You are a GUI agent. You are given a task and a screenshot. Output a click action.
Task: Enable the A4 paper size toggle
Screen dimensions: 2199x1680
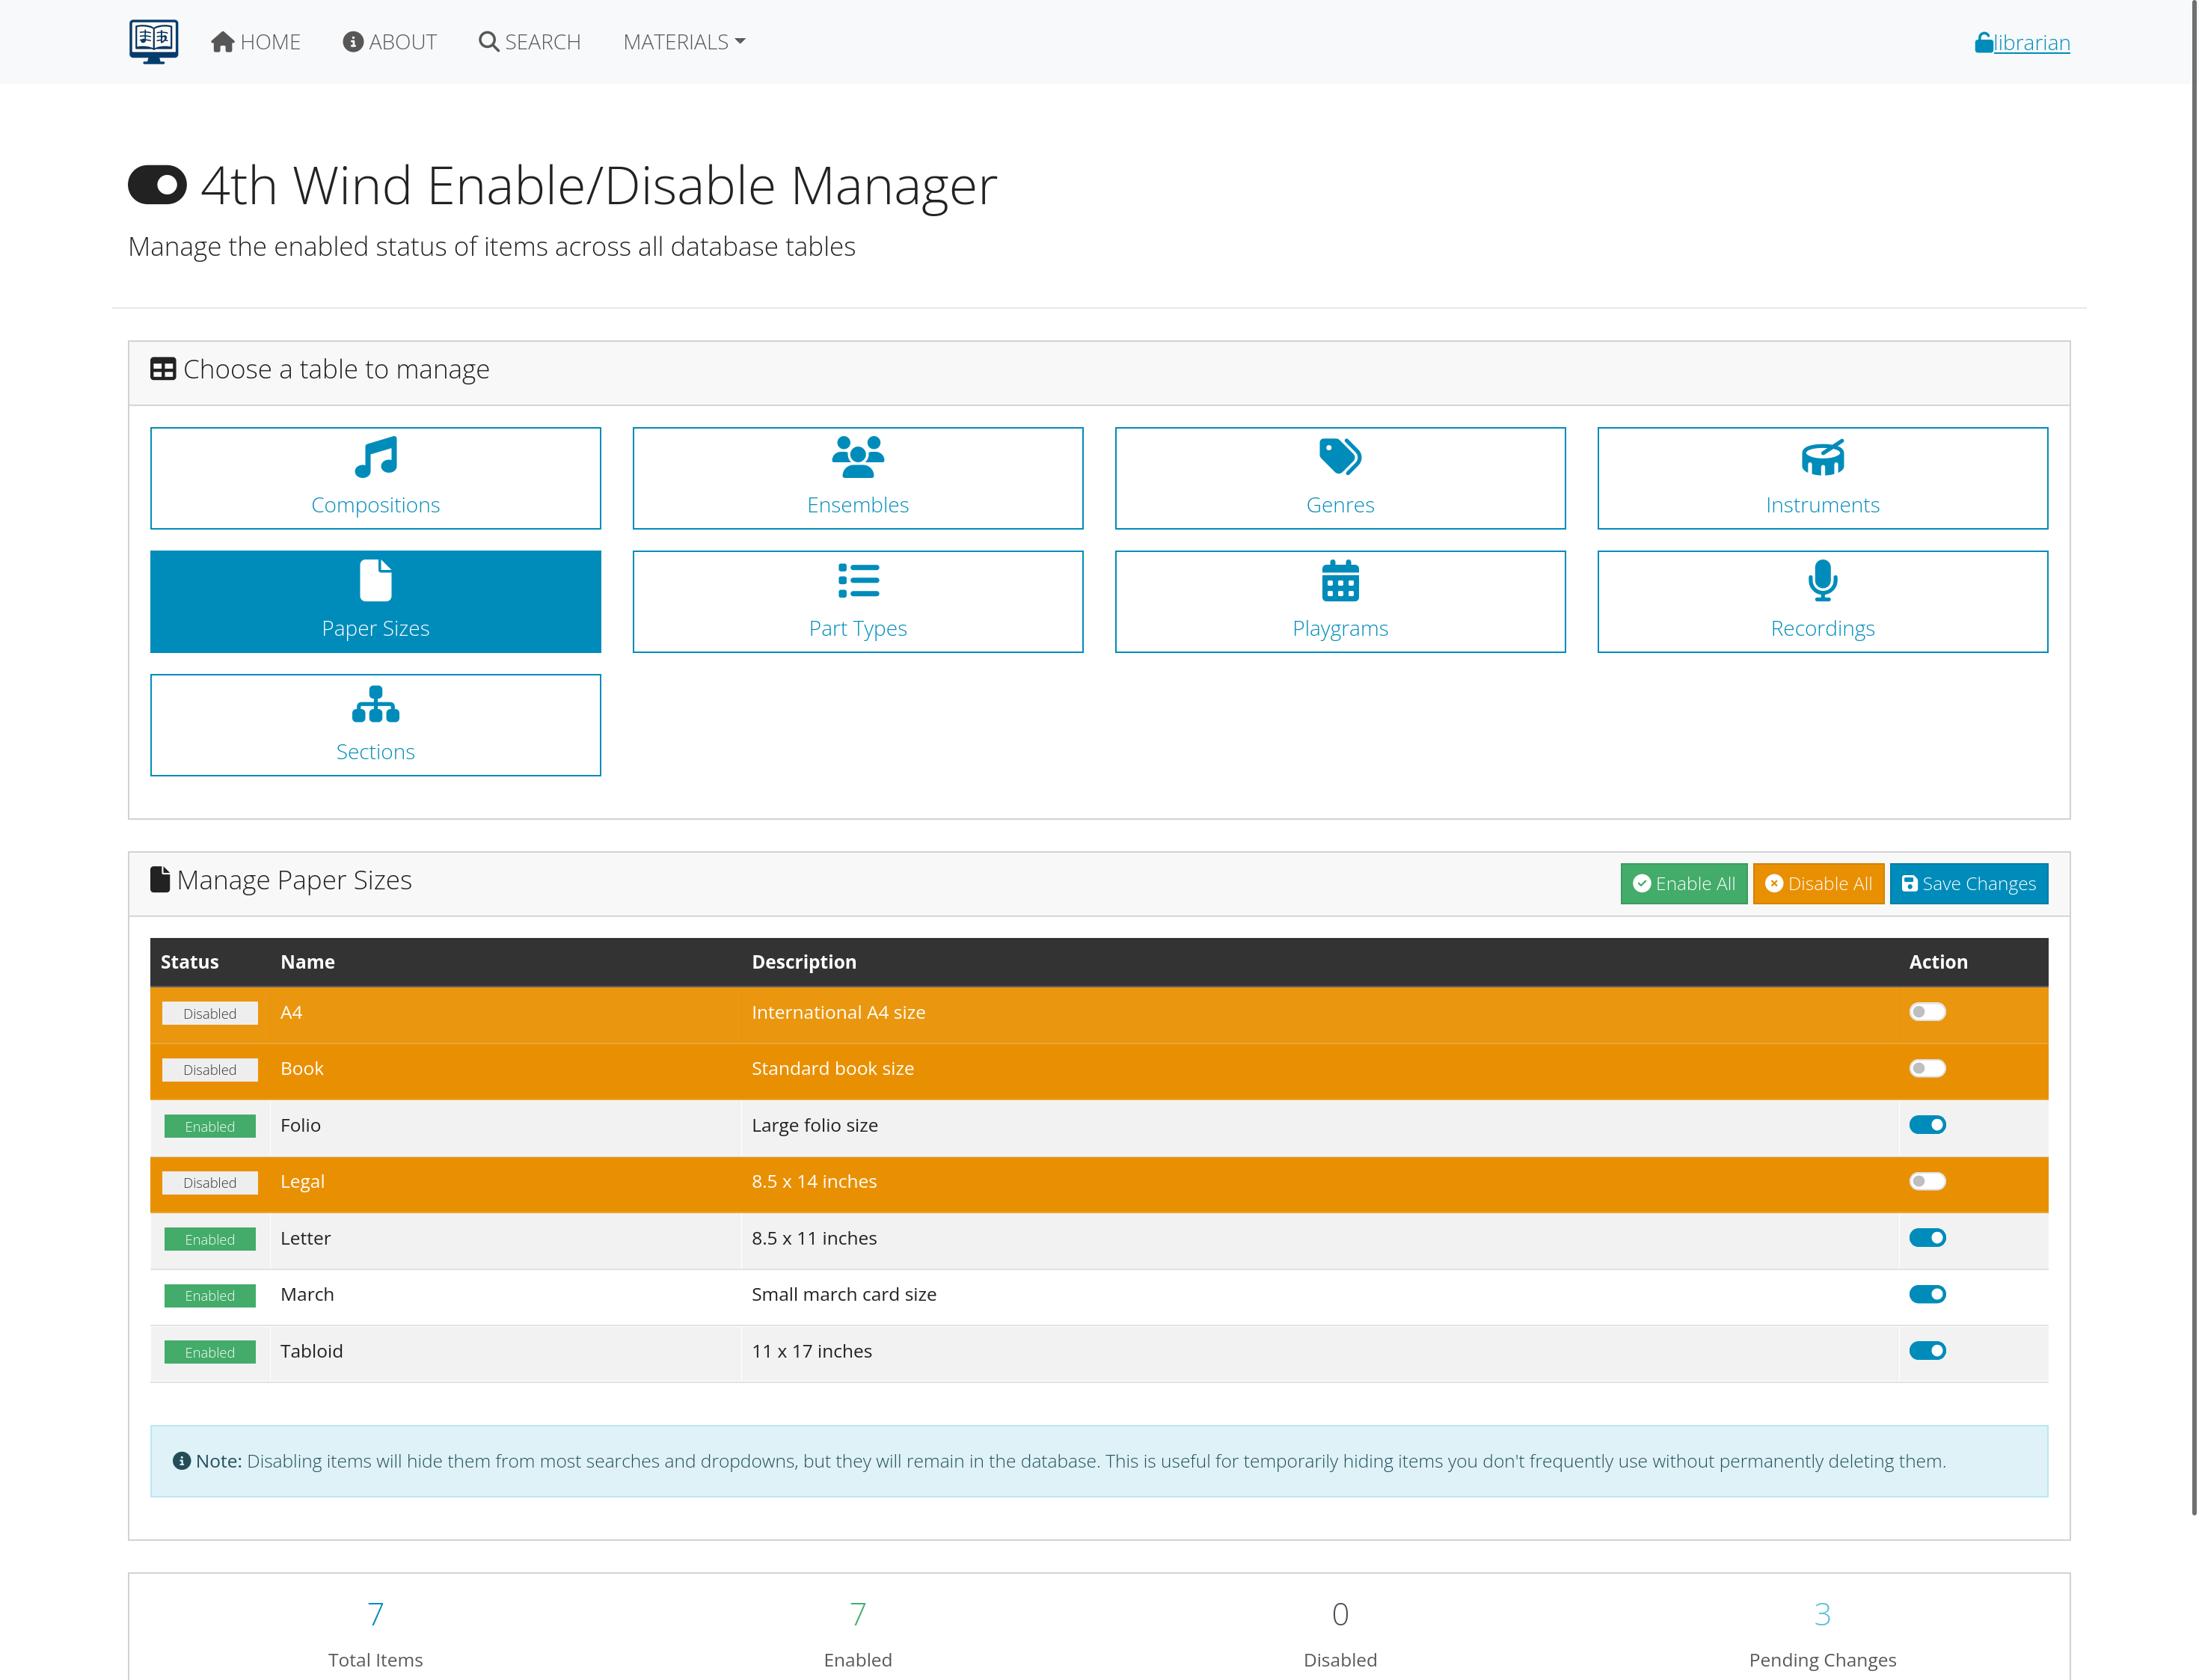[1927, 1012]
